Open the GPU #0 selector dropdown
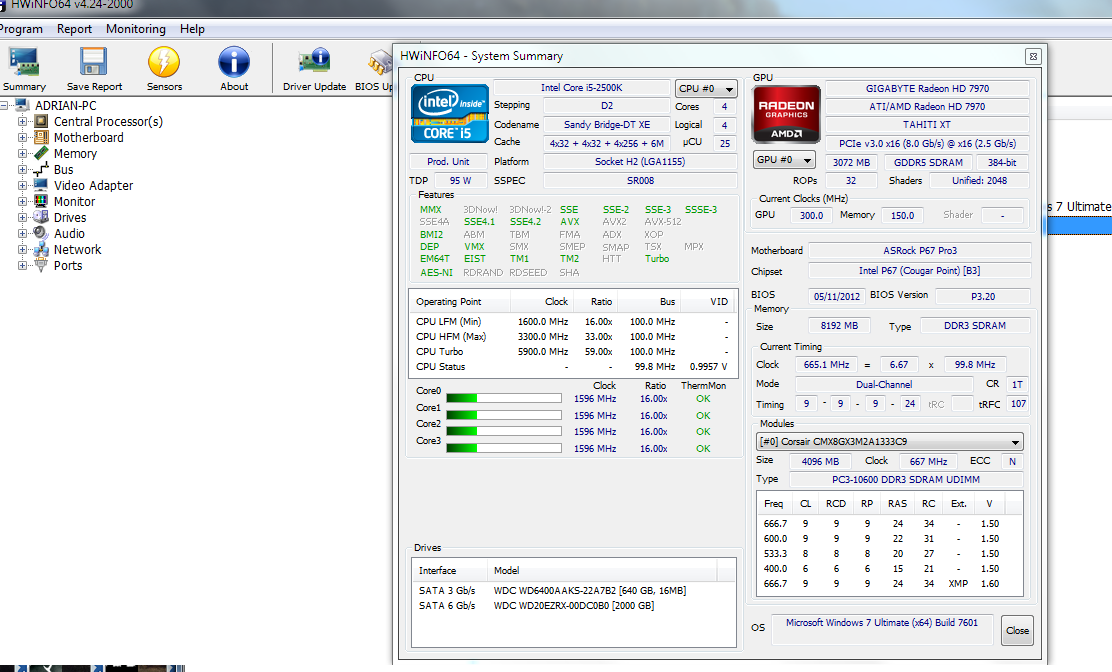 [784, 160]
